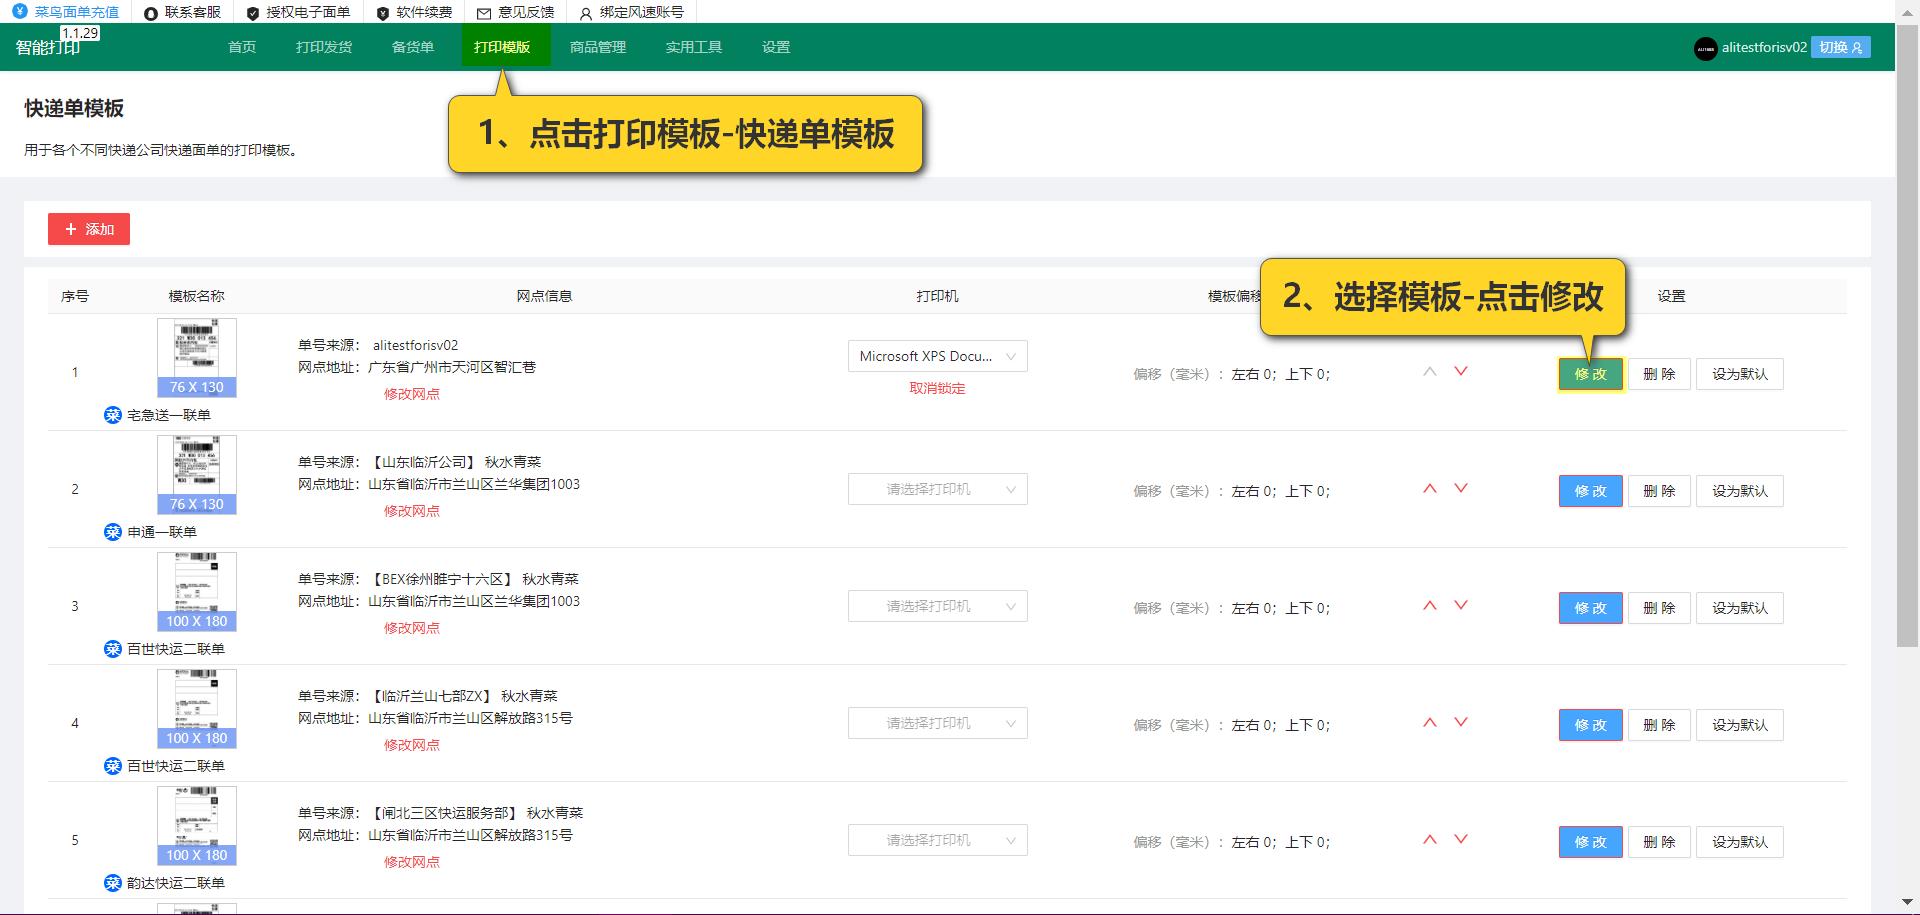Open 联系客服 customer service via headset icon
The width and height of the screenshot is (1920, 915).
coord(149,13)
